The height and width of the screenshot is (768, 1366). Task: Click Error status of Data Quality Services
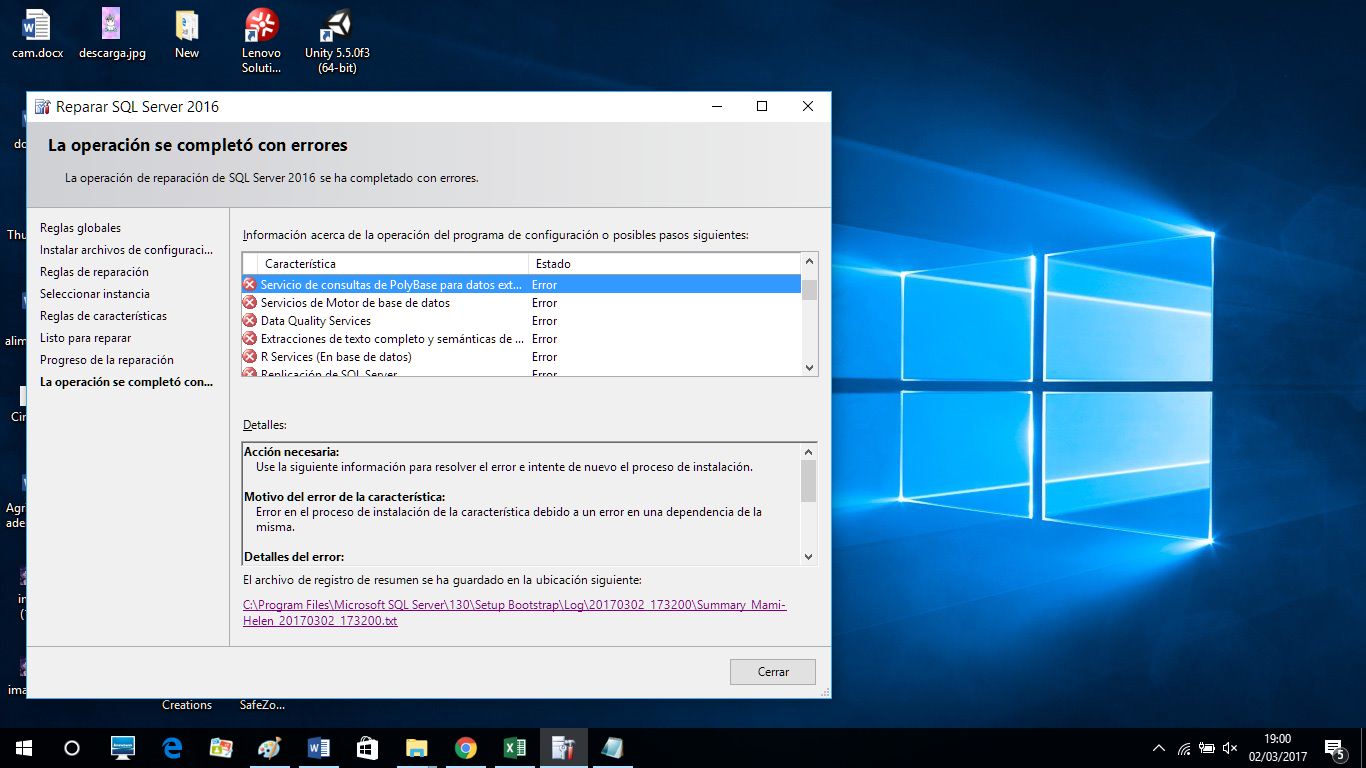point(544,321)
